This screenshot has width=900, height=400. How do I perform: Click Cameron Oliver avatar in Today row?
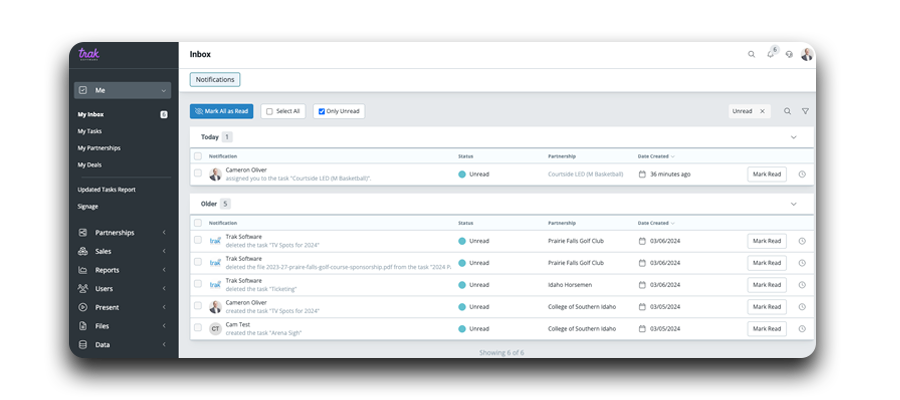click(215, 174)
